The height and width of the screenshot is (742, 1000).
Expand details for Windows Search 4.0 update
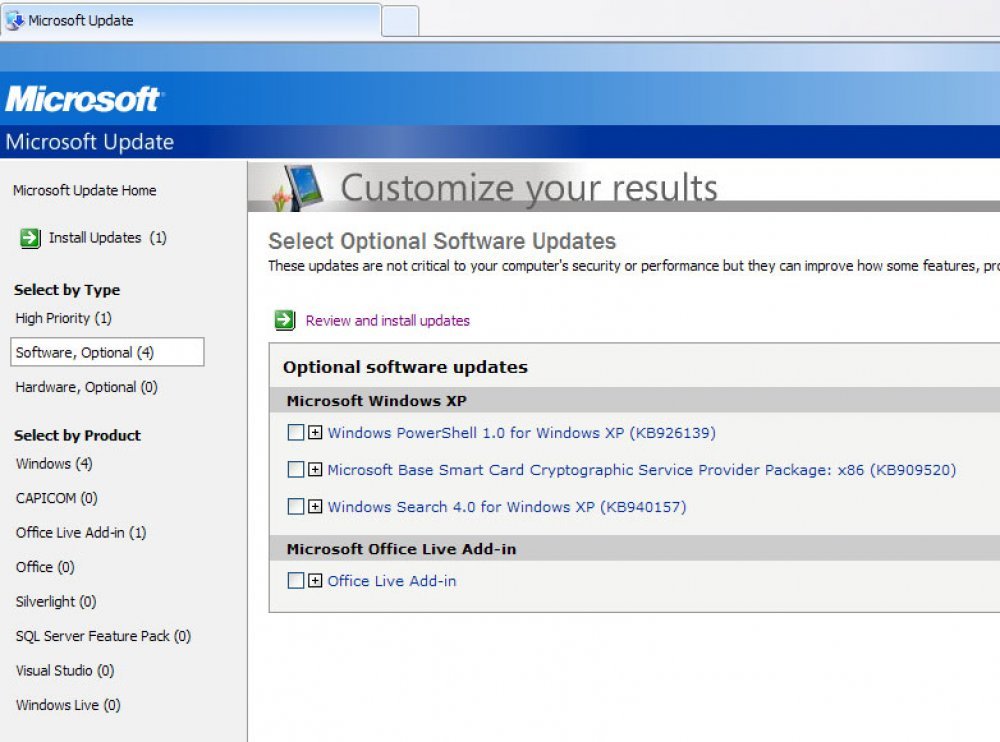tap(315, 507)
